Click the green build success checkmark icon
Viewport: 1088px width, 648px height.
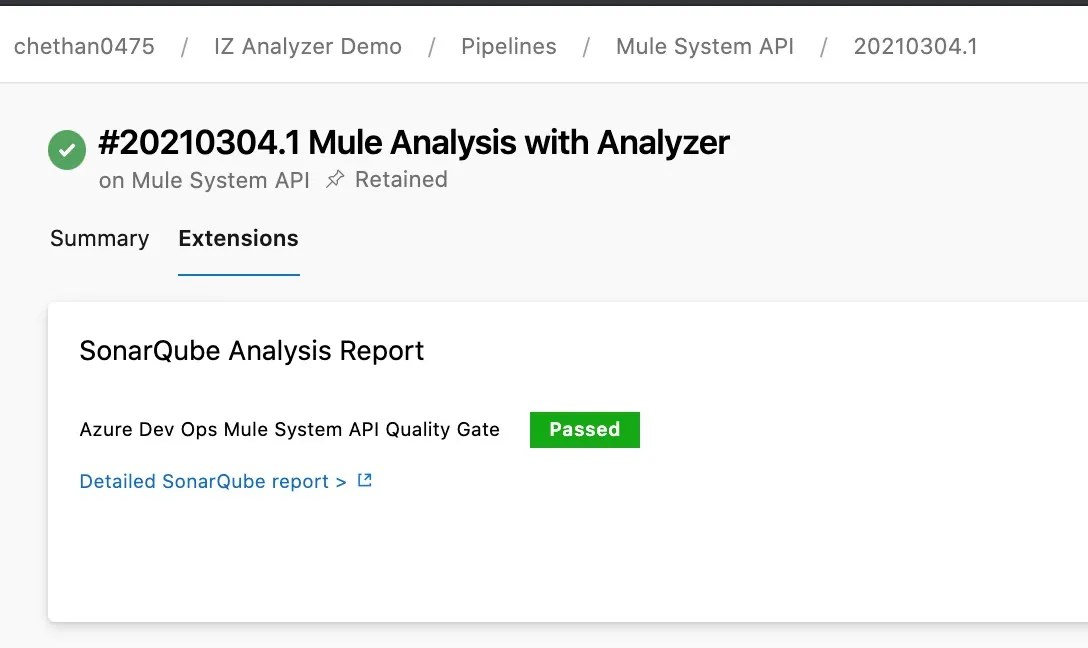point(67,150)
